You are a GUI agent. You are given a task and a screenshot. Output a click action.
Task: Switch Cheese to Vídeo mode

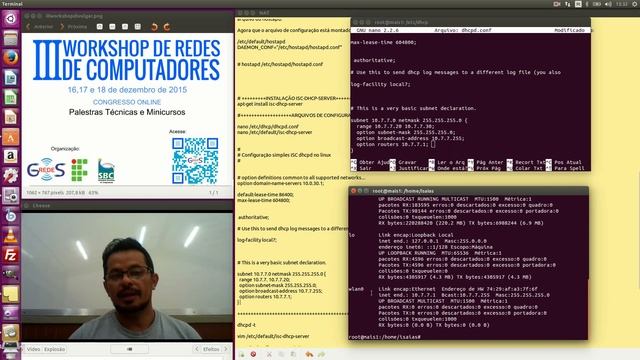[33, 349]
